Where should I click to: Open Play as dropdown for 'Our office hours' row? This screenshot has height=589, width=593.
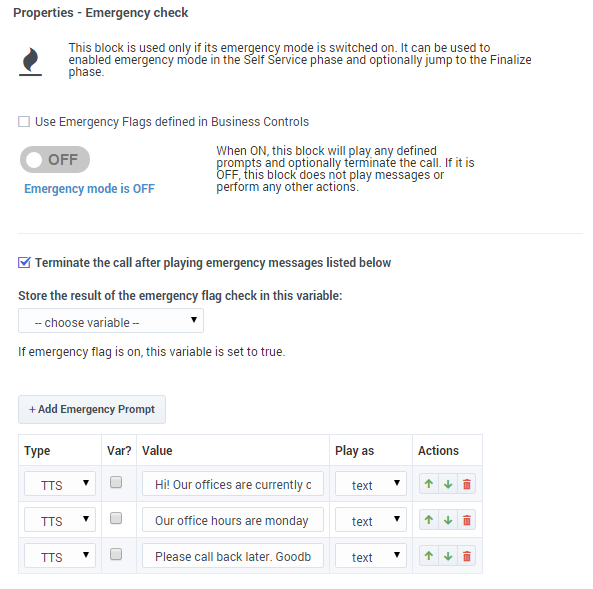[x=371, y=520]
